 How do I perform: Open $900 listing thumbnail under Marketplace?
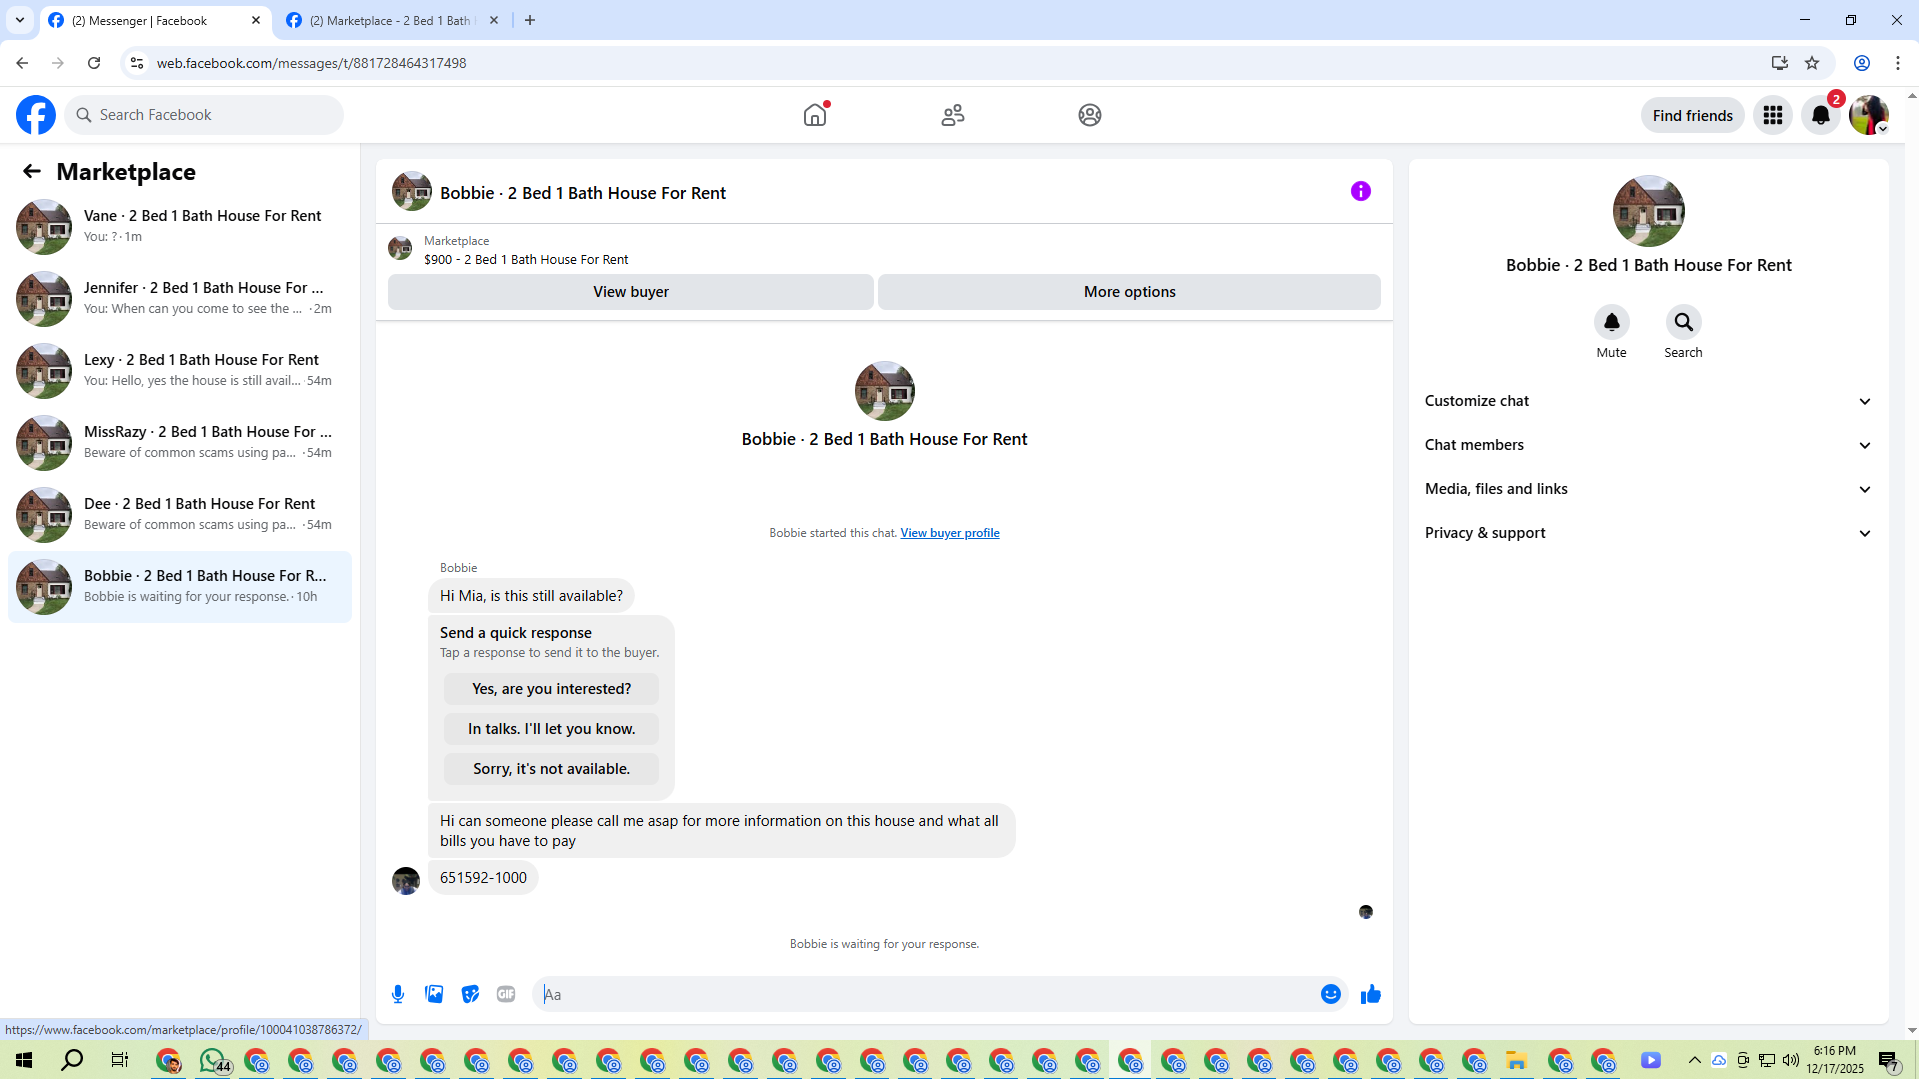tap(400, 248)
